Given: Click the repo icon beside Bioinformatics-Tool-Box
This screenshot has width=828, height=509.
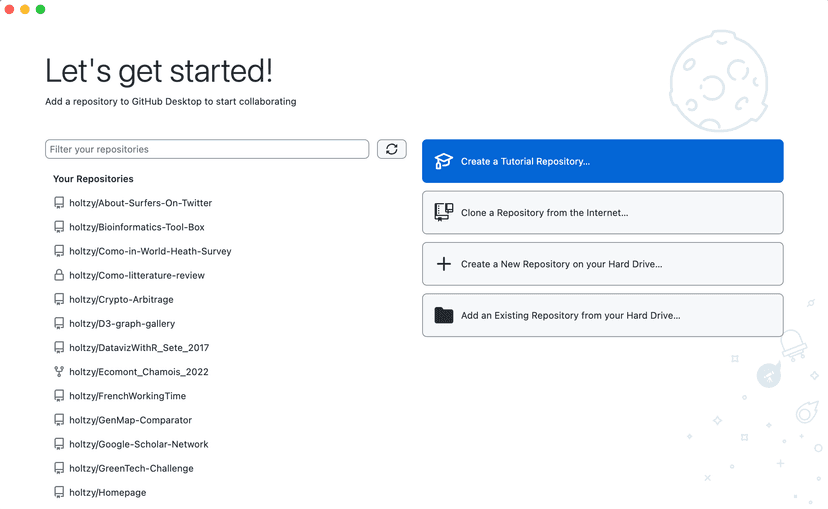Looking at the screenshot, I should click(x=59, y=227).
